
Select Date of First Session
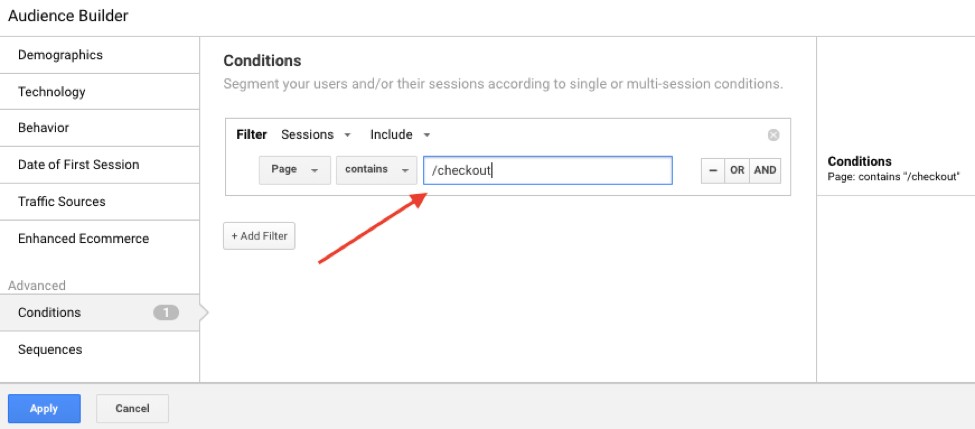(x=78, y=165)
